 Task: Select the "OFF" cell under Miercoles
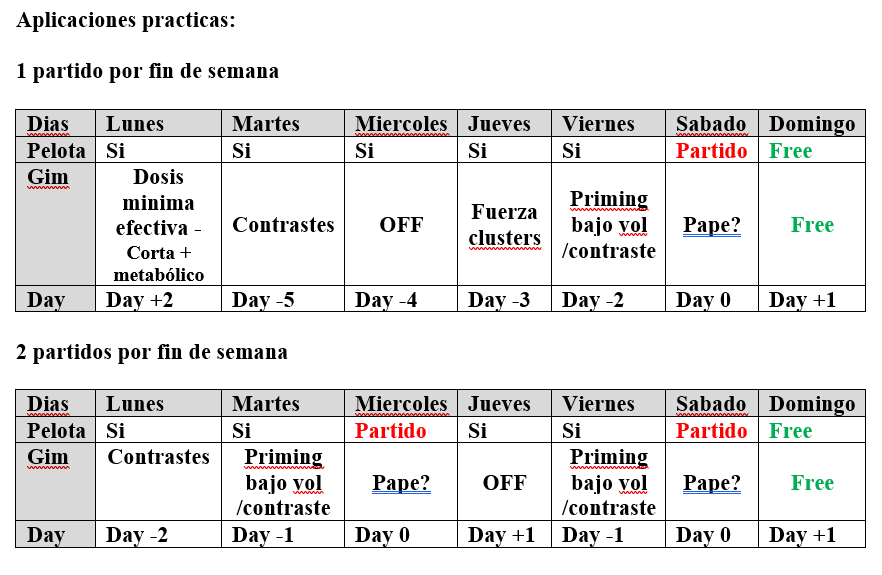coord(399,225)
